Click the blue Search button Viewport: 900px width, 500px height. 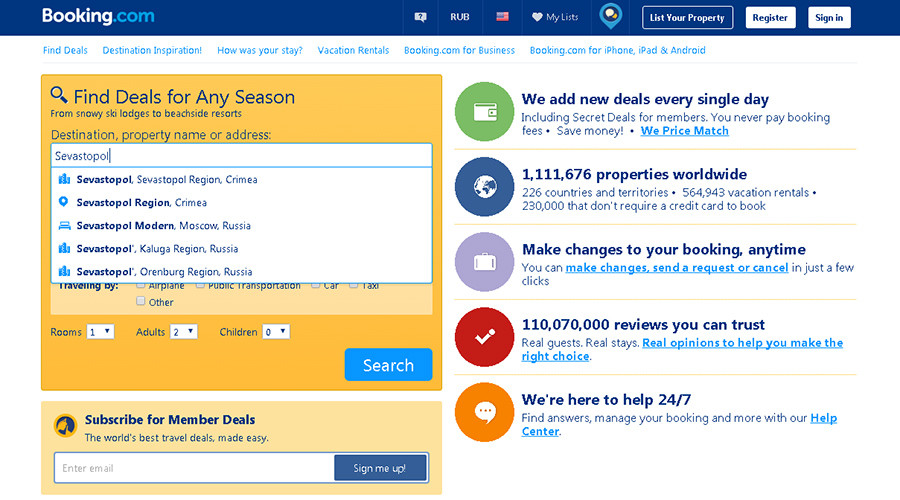(x=389, y=365)
